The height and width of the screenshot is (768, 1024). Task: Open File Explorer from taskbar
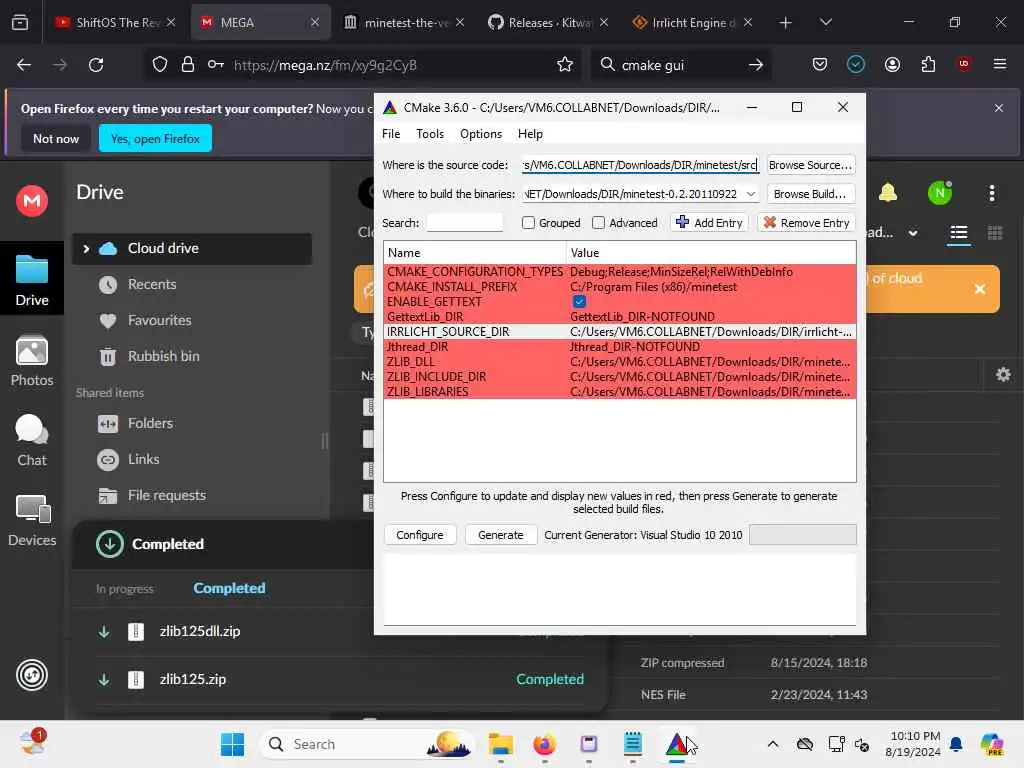coord(501,744)
